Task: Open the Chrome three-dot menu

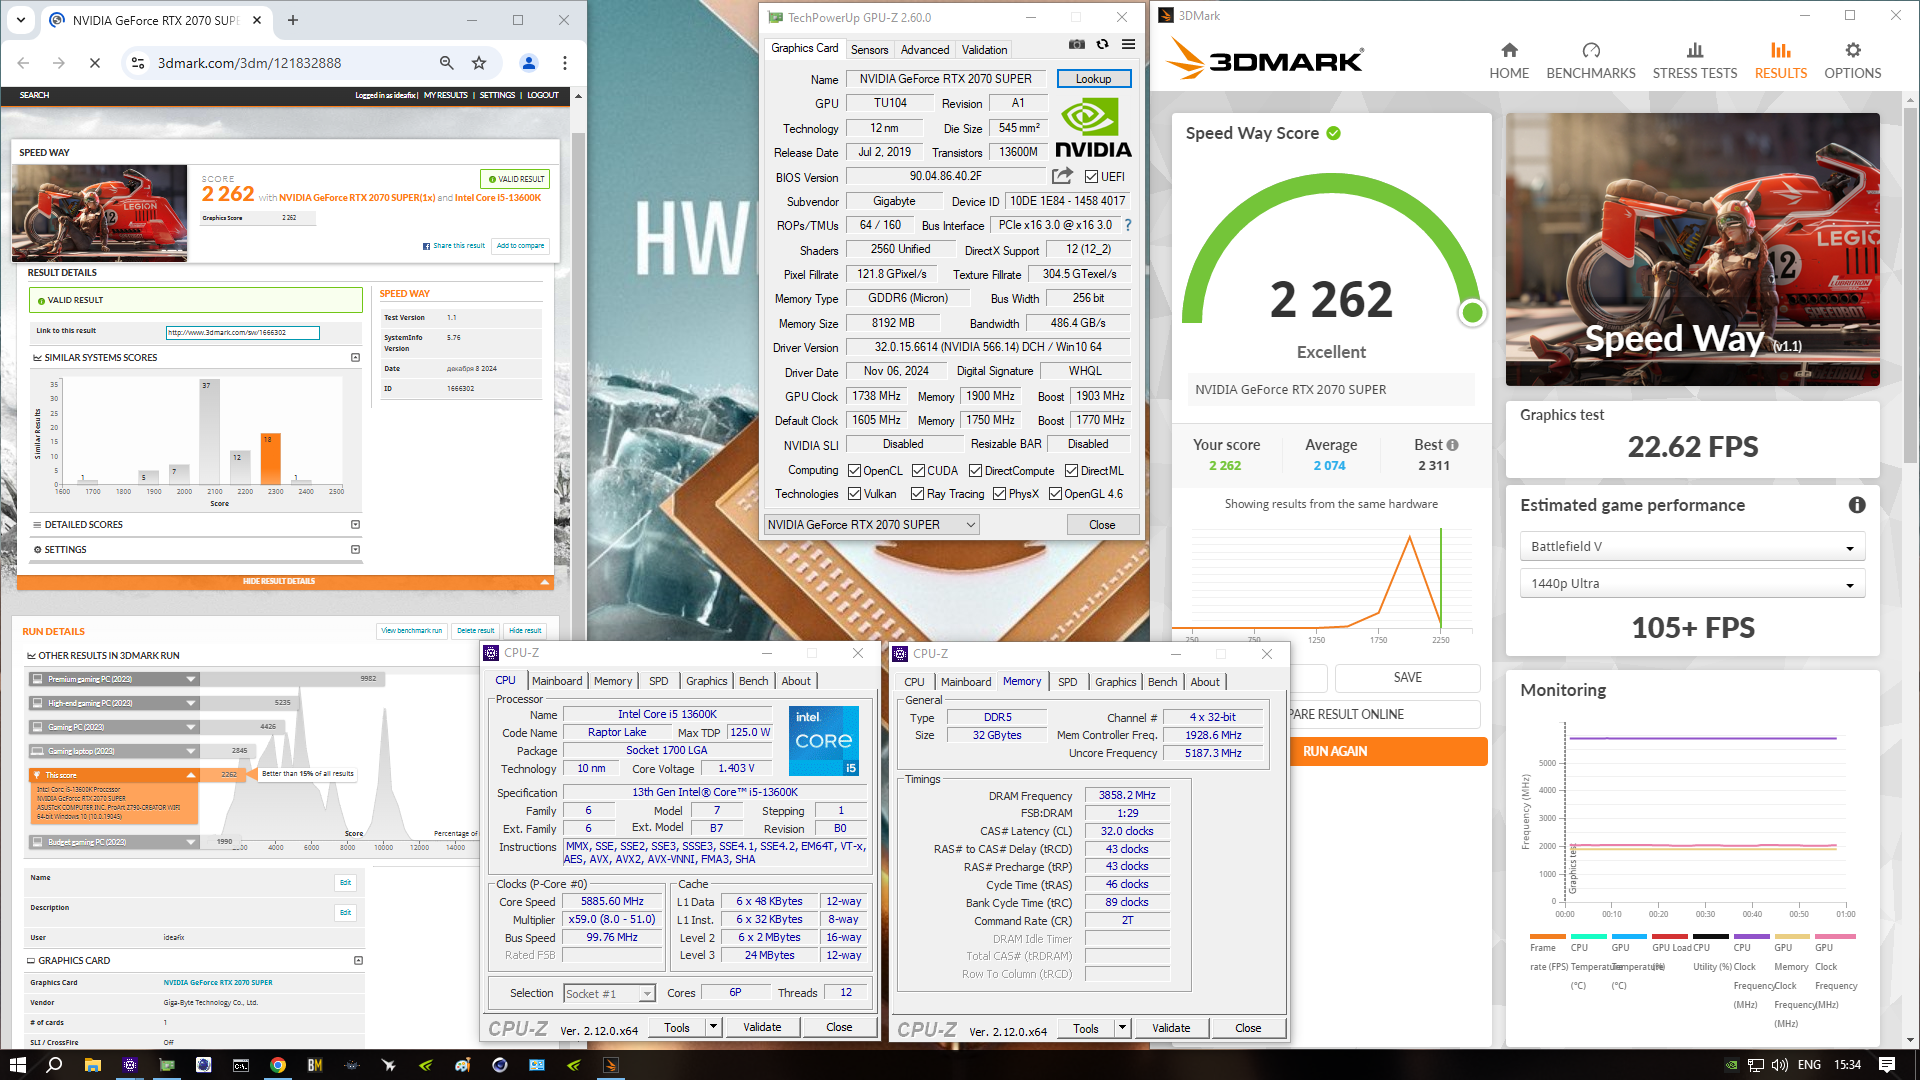Action: (x=565, y=63)
